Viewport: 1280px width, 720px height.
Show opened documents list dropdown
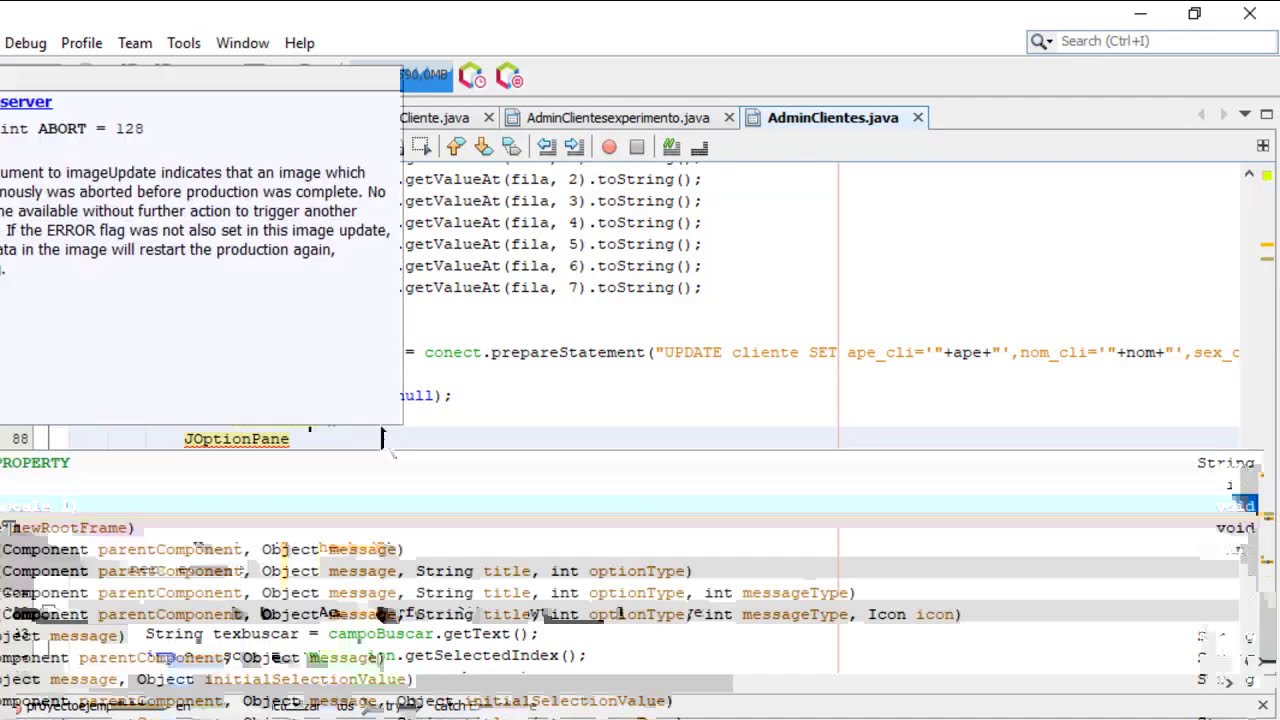pyautogui.click(x=1245, y=114)
